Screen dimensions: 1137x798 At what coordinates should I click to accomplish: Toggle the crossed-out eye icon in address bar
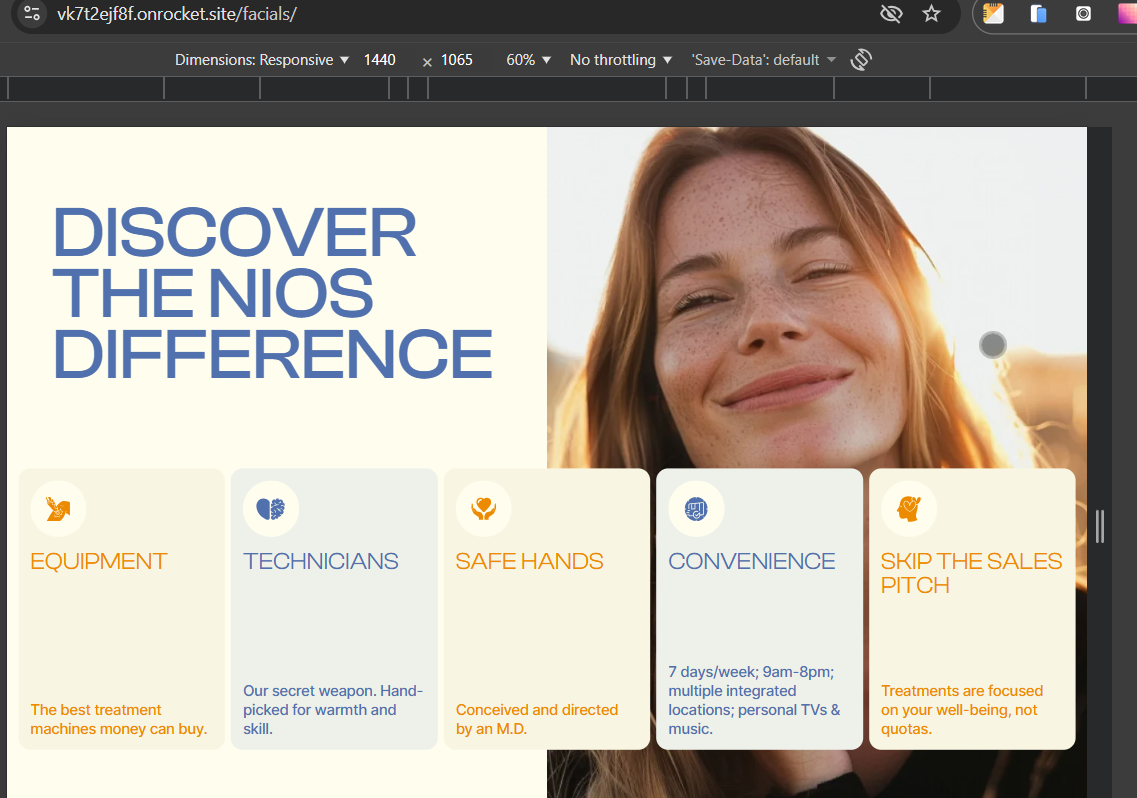pos(890,14)
